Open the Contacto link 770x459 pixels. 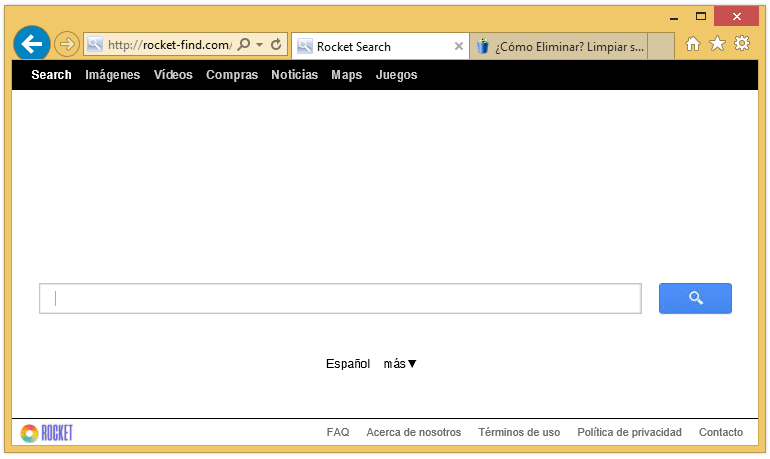[720, 432]
